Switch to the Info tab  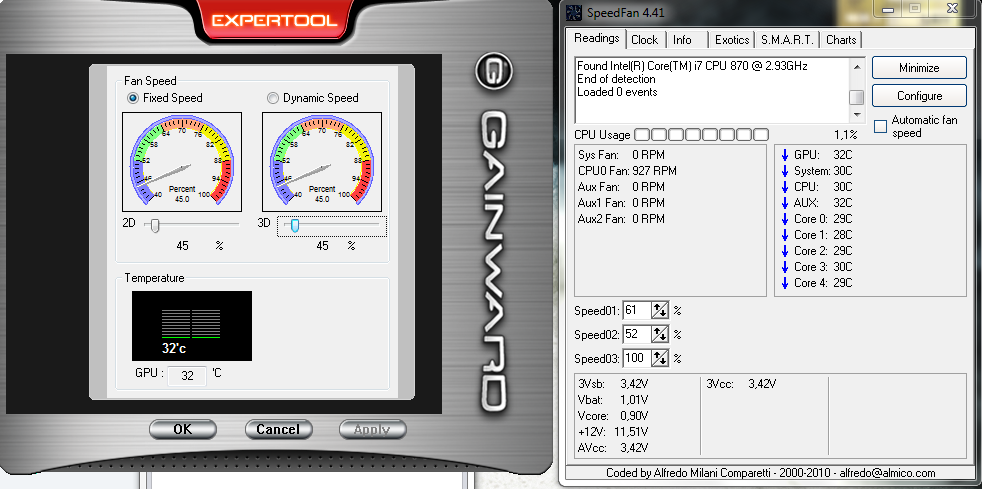point(683,40)
